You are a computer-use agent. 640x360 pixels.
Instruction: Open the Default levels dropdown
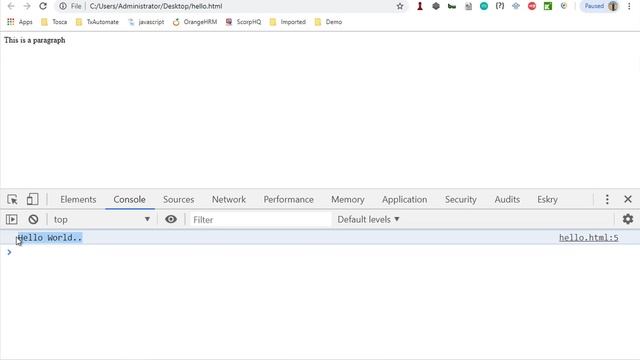368,220
